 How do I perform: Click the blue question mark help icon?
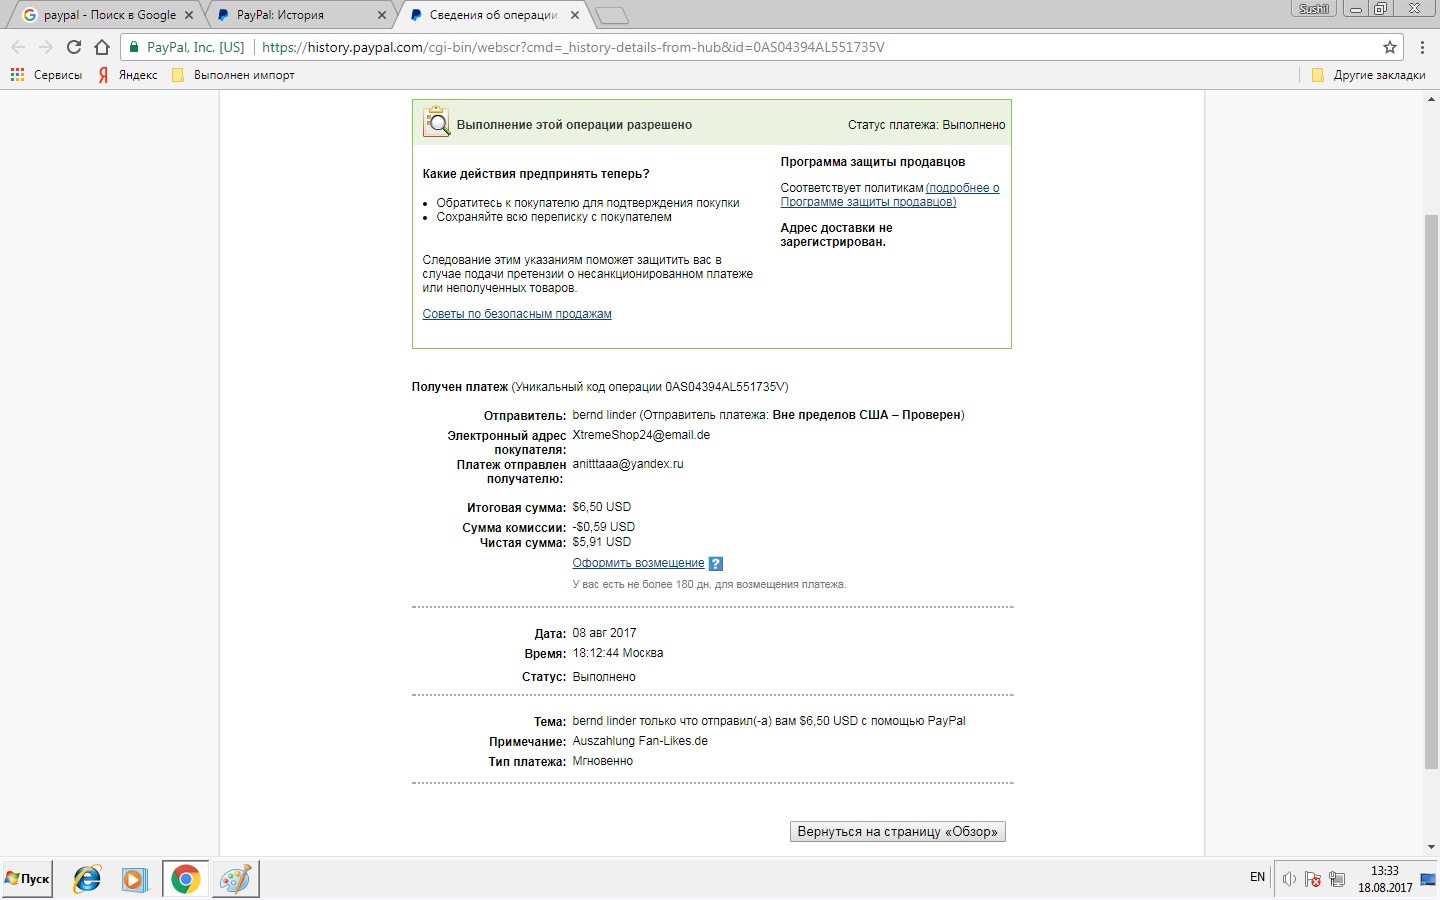[715, 564]
